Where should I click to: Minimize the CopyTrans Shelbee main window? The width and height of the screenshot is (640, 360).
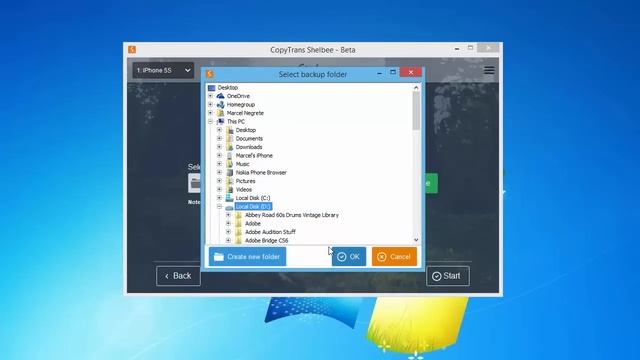click(457, 49)
